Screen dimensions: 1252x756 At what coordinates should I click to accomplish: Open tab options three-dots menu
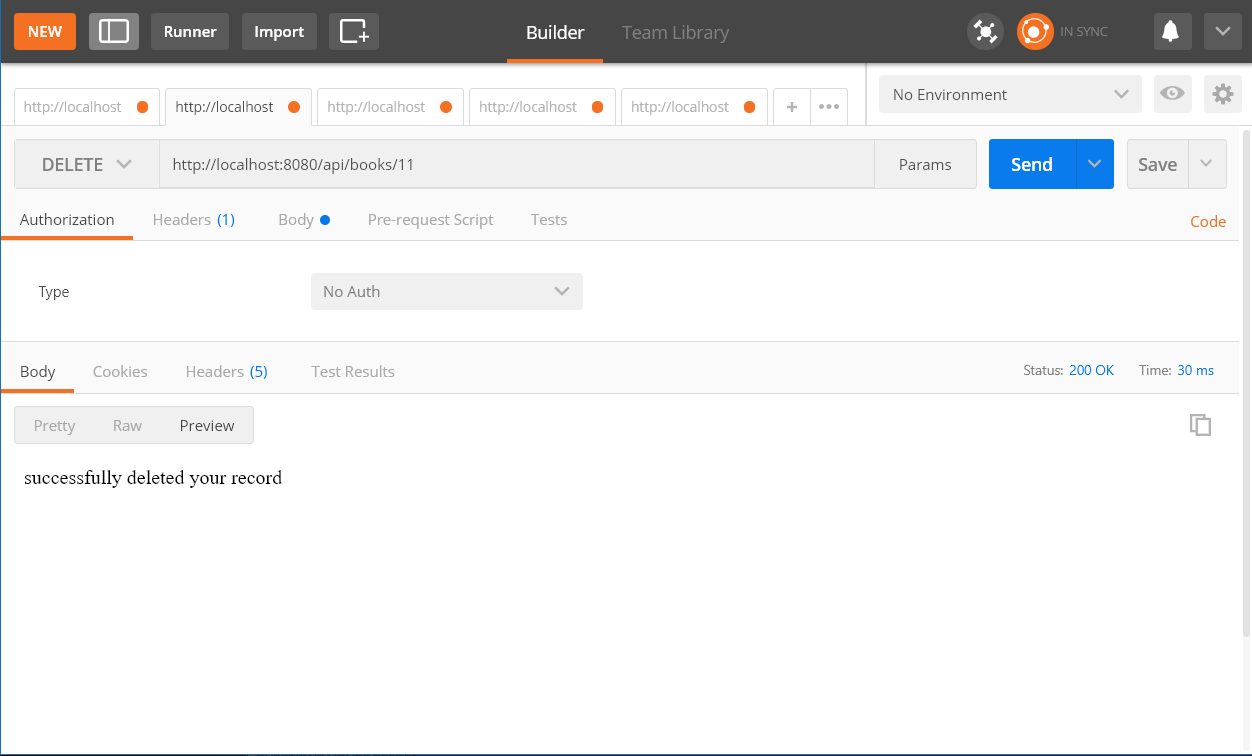pos(829,107)
